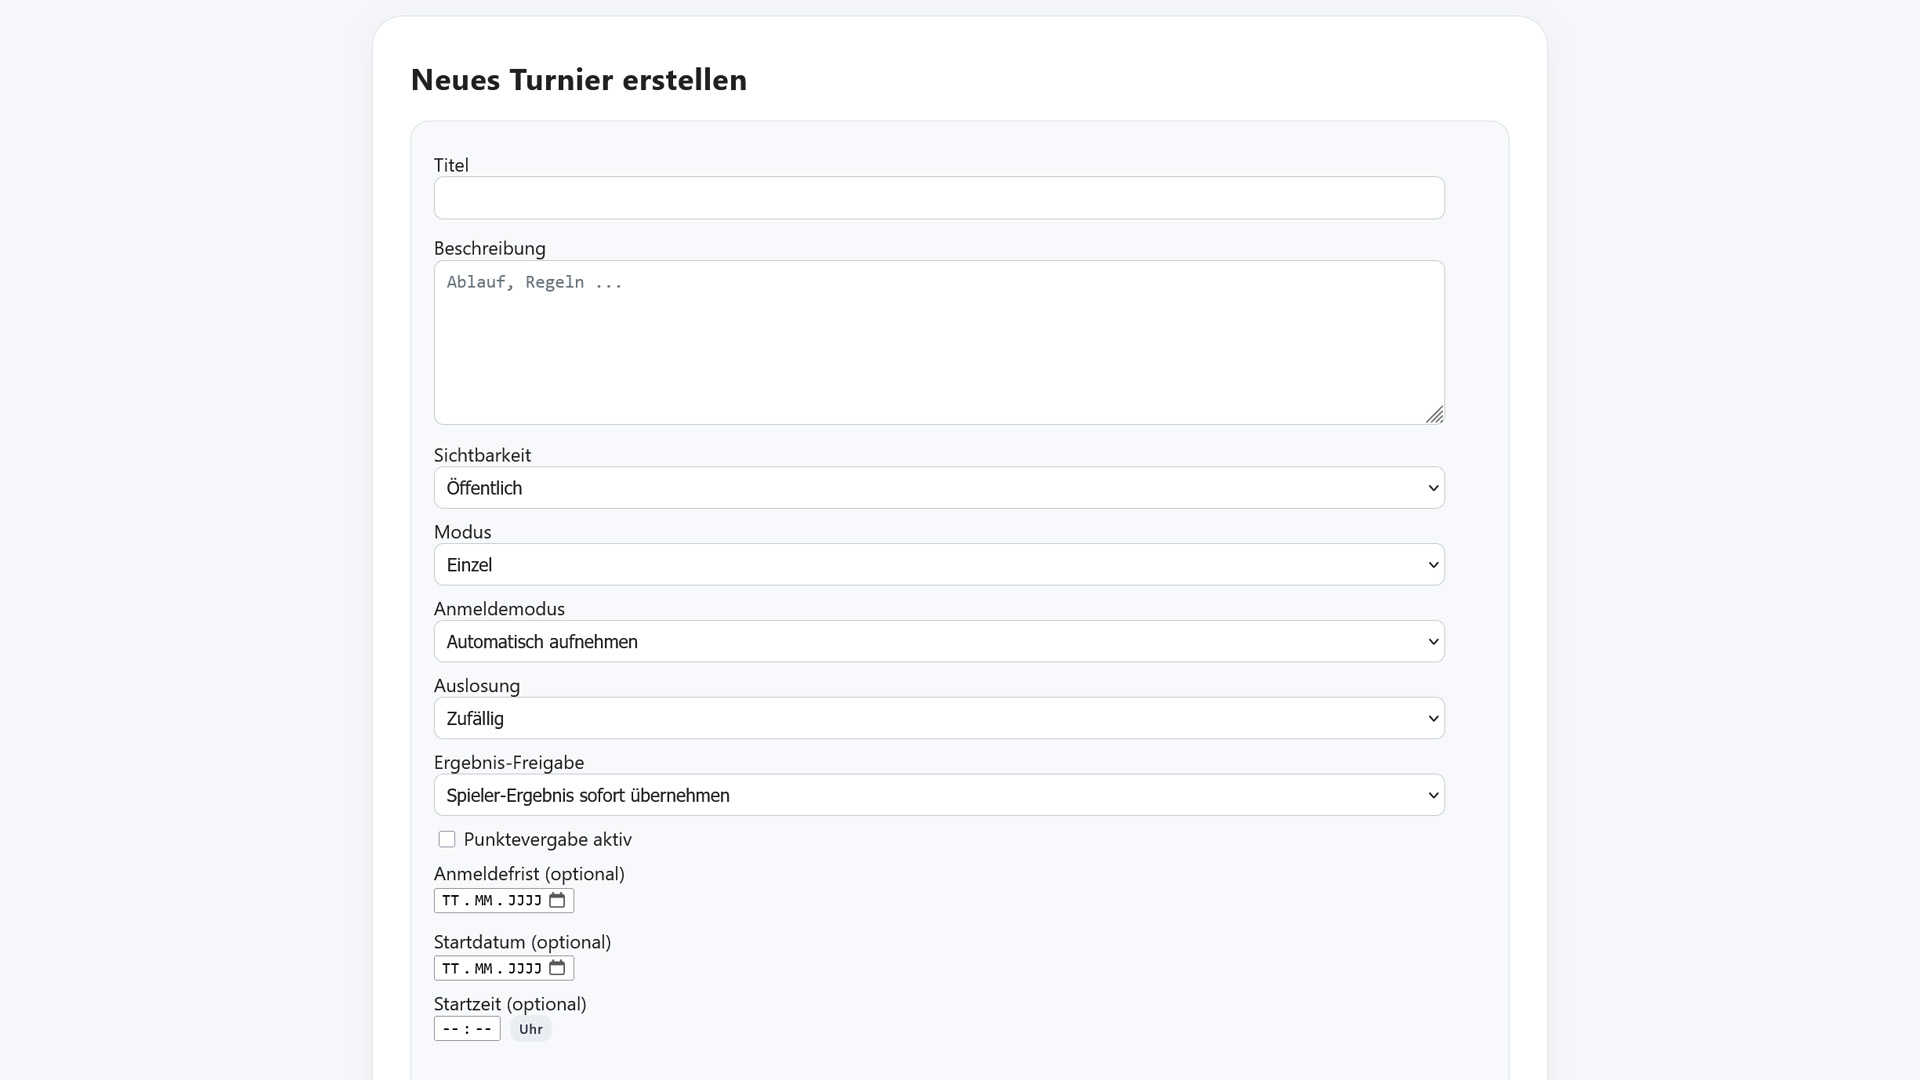The image size is (1920, 1080).
Task: Open the Ergebnis-Freigabe dropdown
Action: pos(939,796)
